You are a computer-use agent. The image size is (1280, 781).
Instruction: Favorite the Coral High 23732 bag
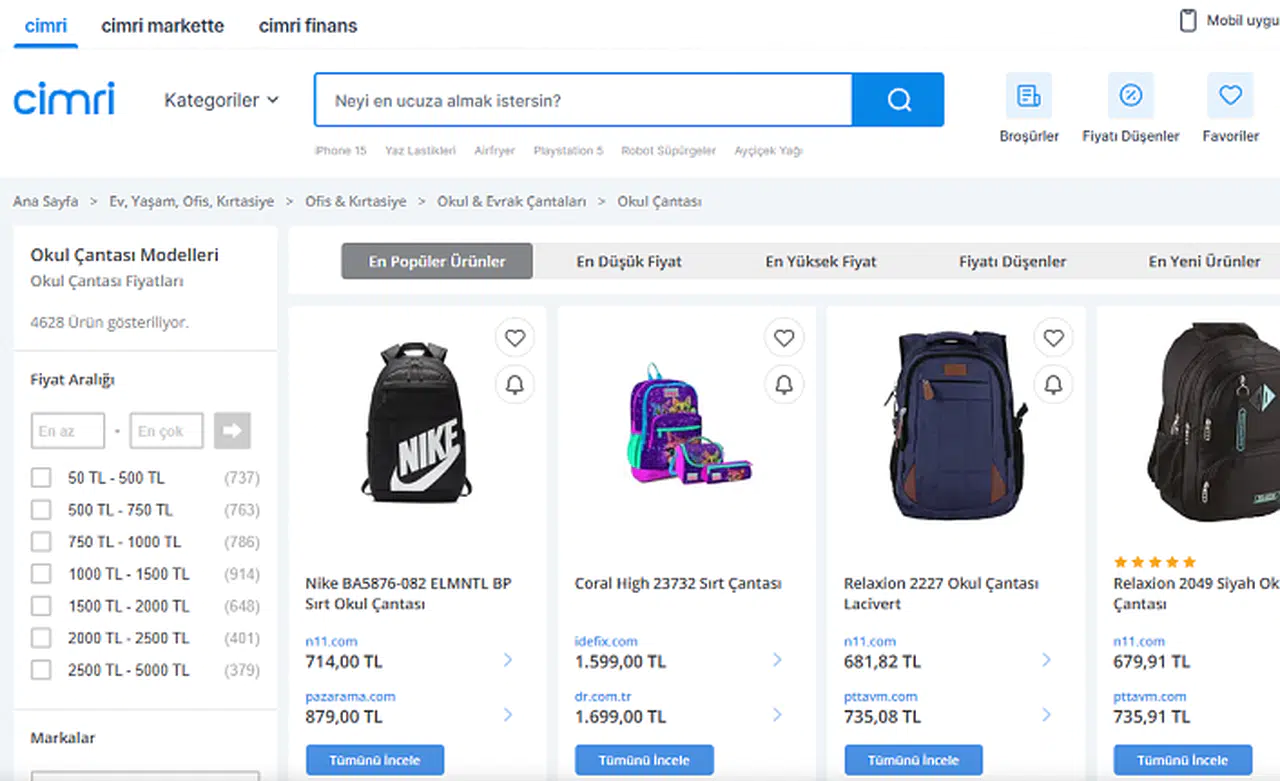point(784,339)
